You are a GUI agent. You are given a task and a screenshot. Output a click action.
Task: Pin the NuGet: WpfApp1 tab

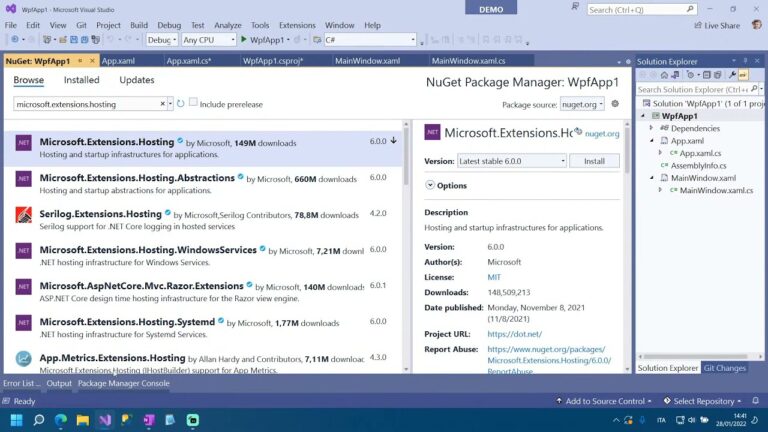point(80,61)
